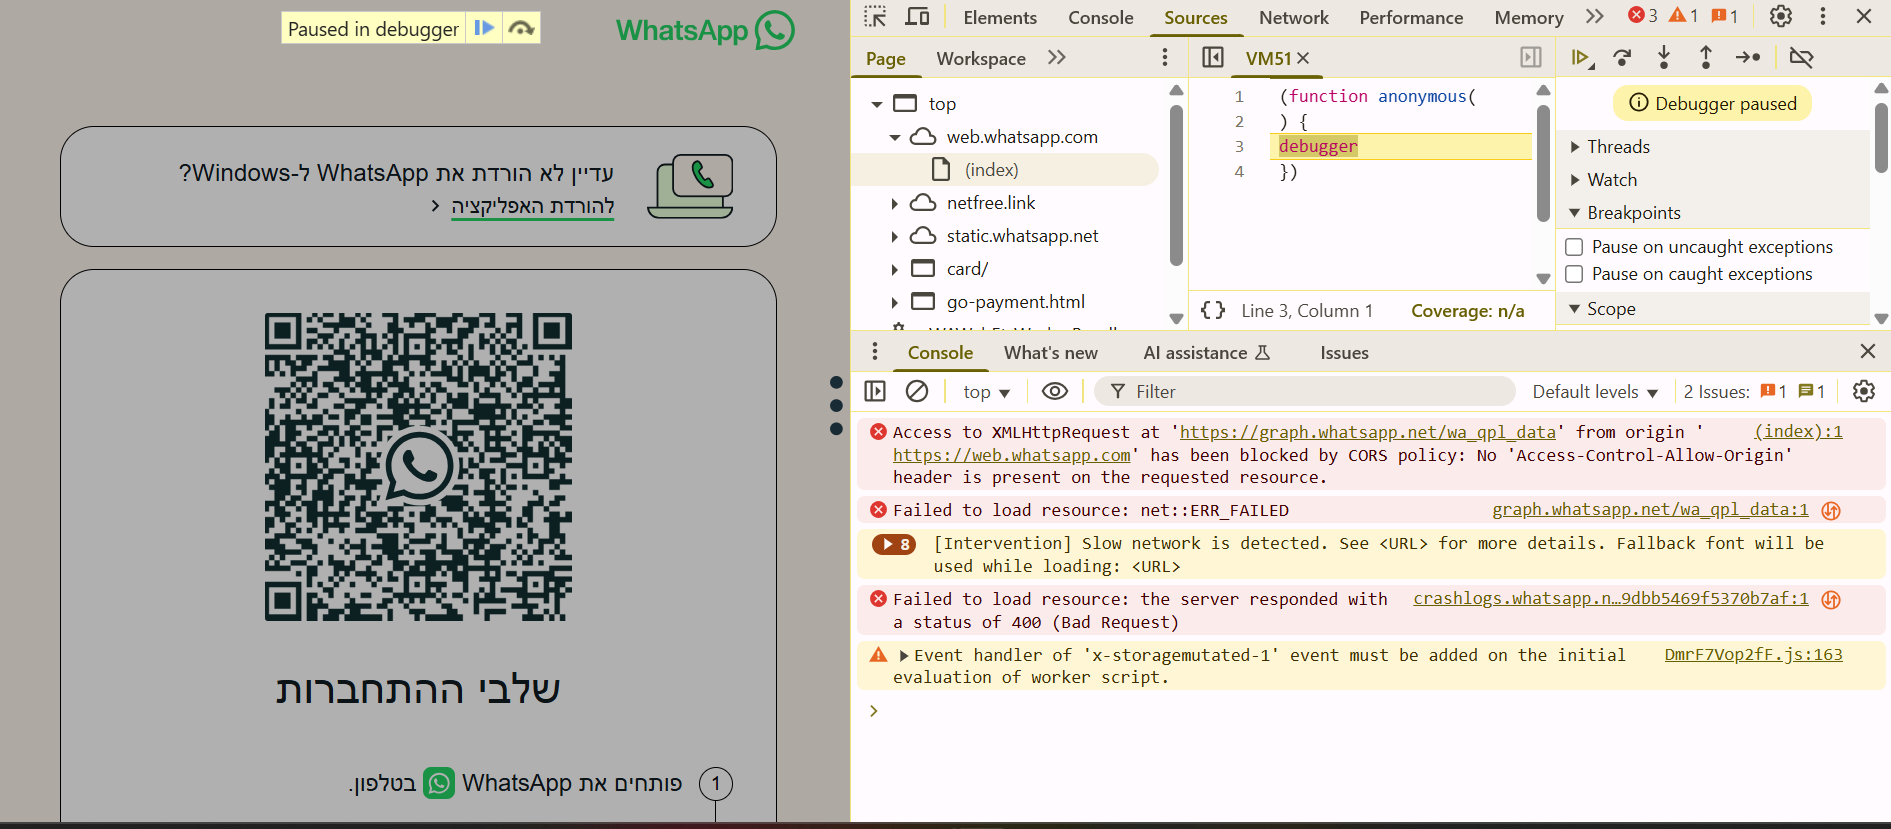1891x829 pixels.
Task: Expand the Threads section
Action: 1575,147
